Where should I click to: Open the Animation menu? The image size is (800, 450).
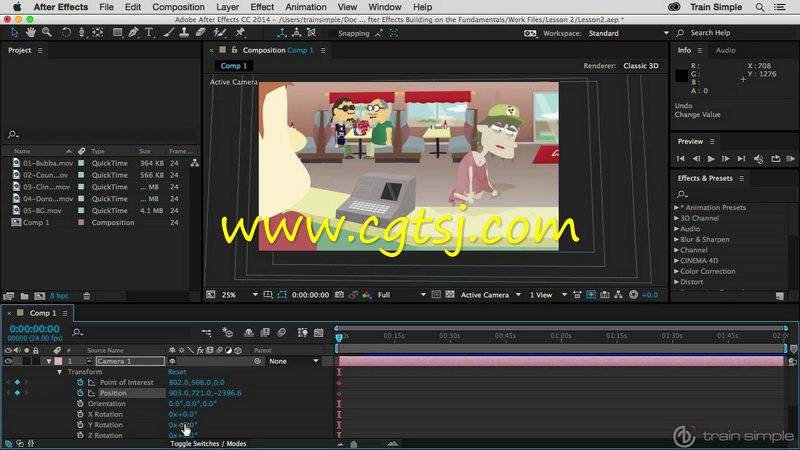306,7
